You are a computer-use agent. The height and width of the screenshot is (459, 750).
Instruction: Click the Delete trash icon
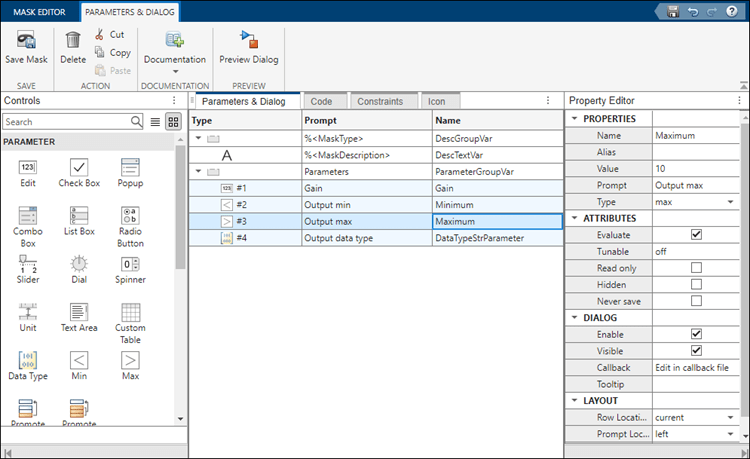73,40
